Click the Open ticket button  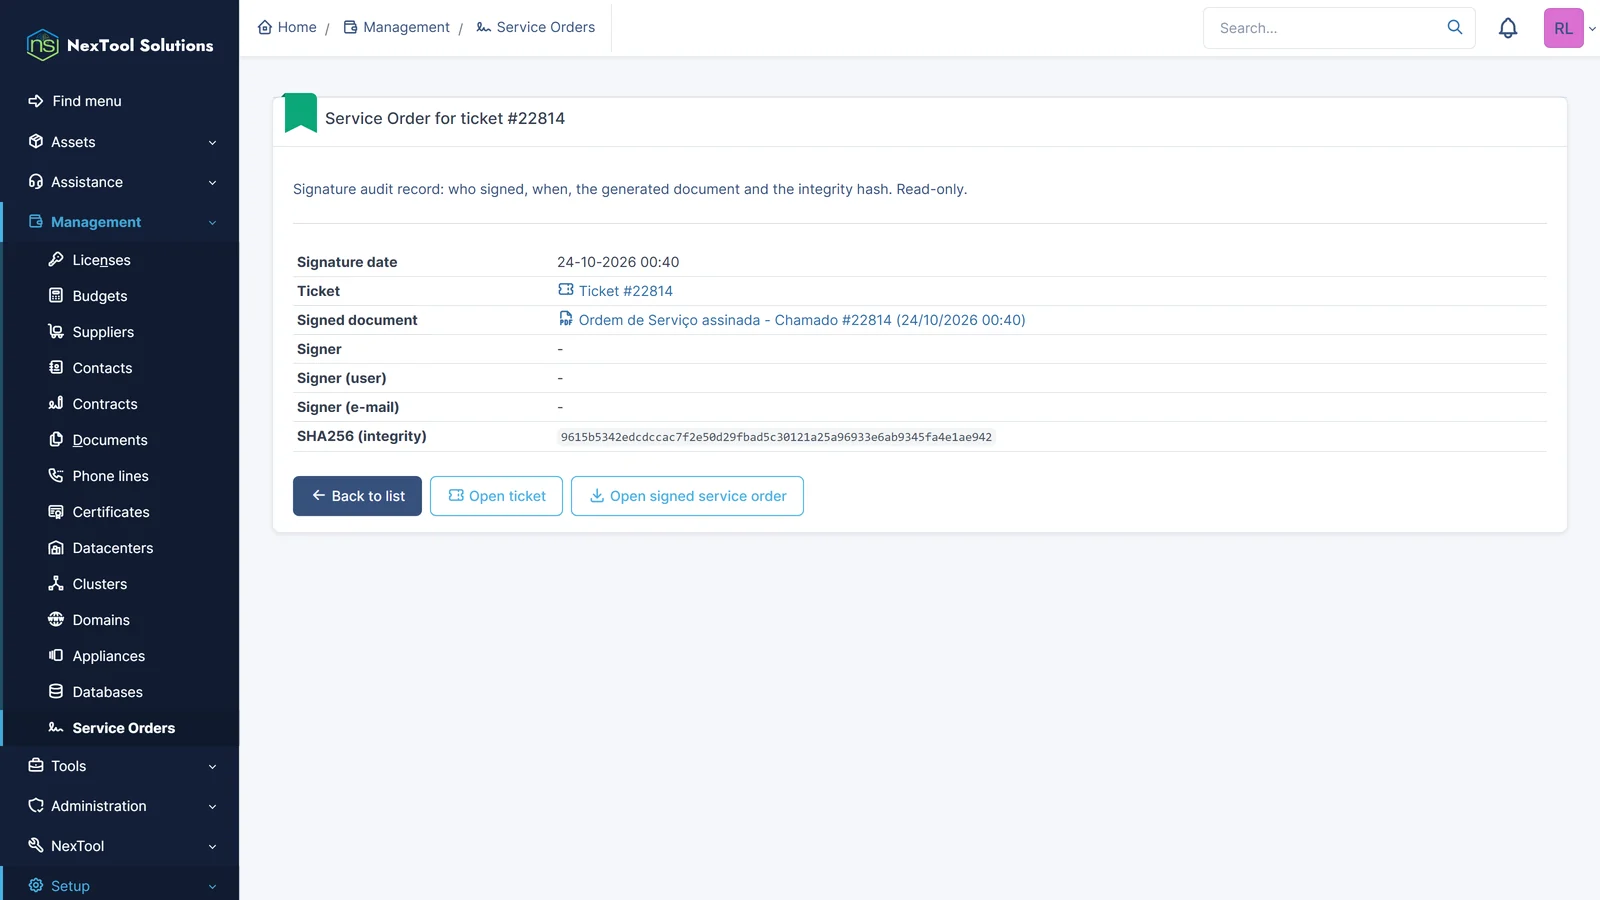click(x=496, y=496)
